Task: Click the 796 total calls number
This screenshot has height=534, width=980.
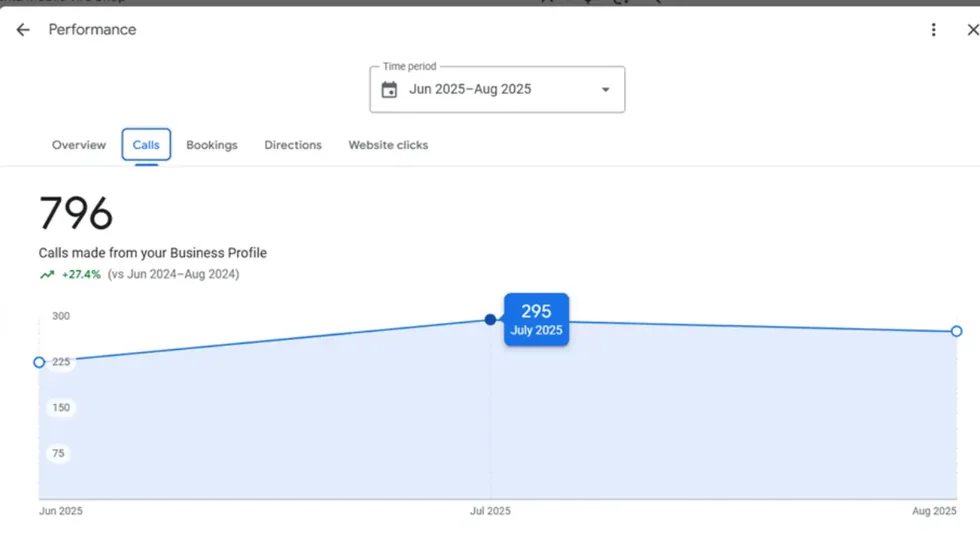Action: (76, 213)
